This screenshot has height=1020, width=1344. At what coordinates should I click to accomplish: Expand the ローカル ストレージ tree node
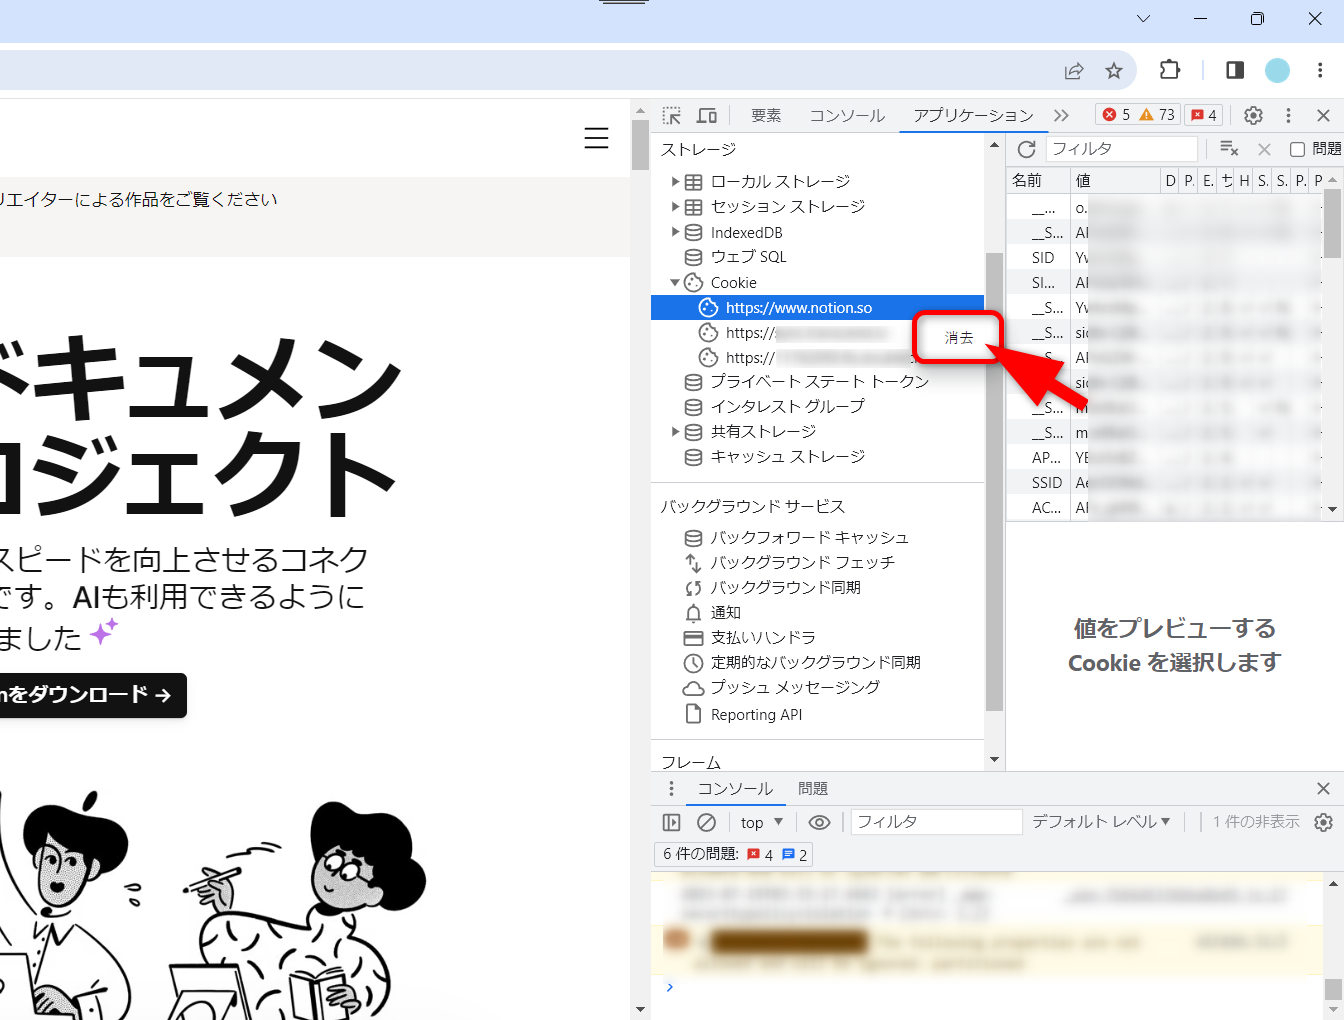click(676, 182)
